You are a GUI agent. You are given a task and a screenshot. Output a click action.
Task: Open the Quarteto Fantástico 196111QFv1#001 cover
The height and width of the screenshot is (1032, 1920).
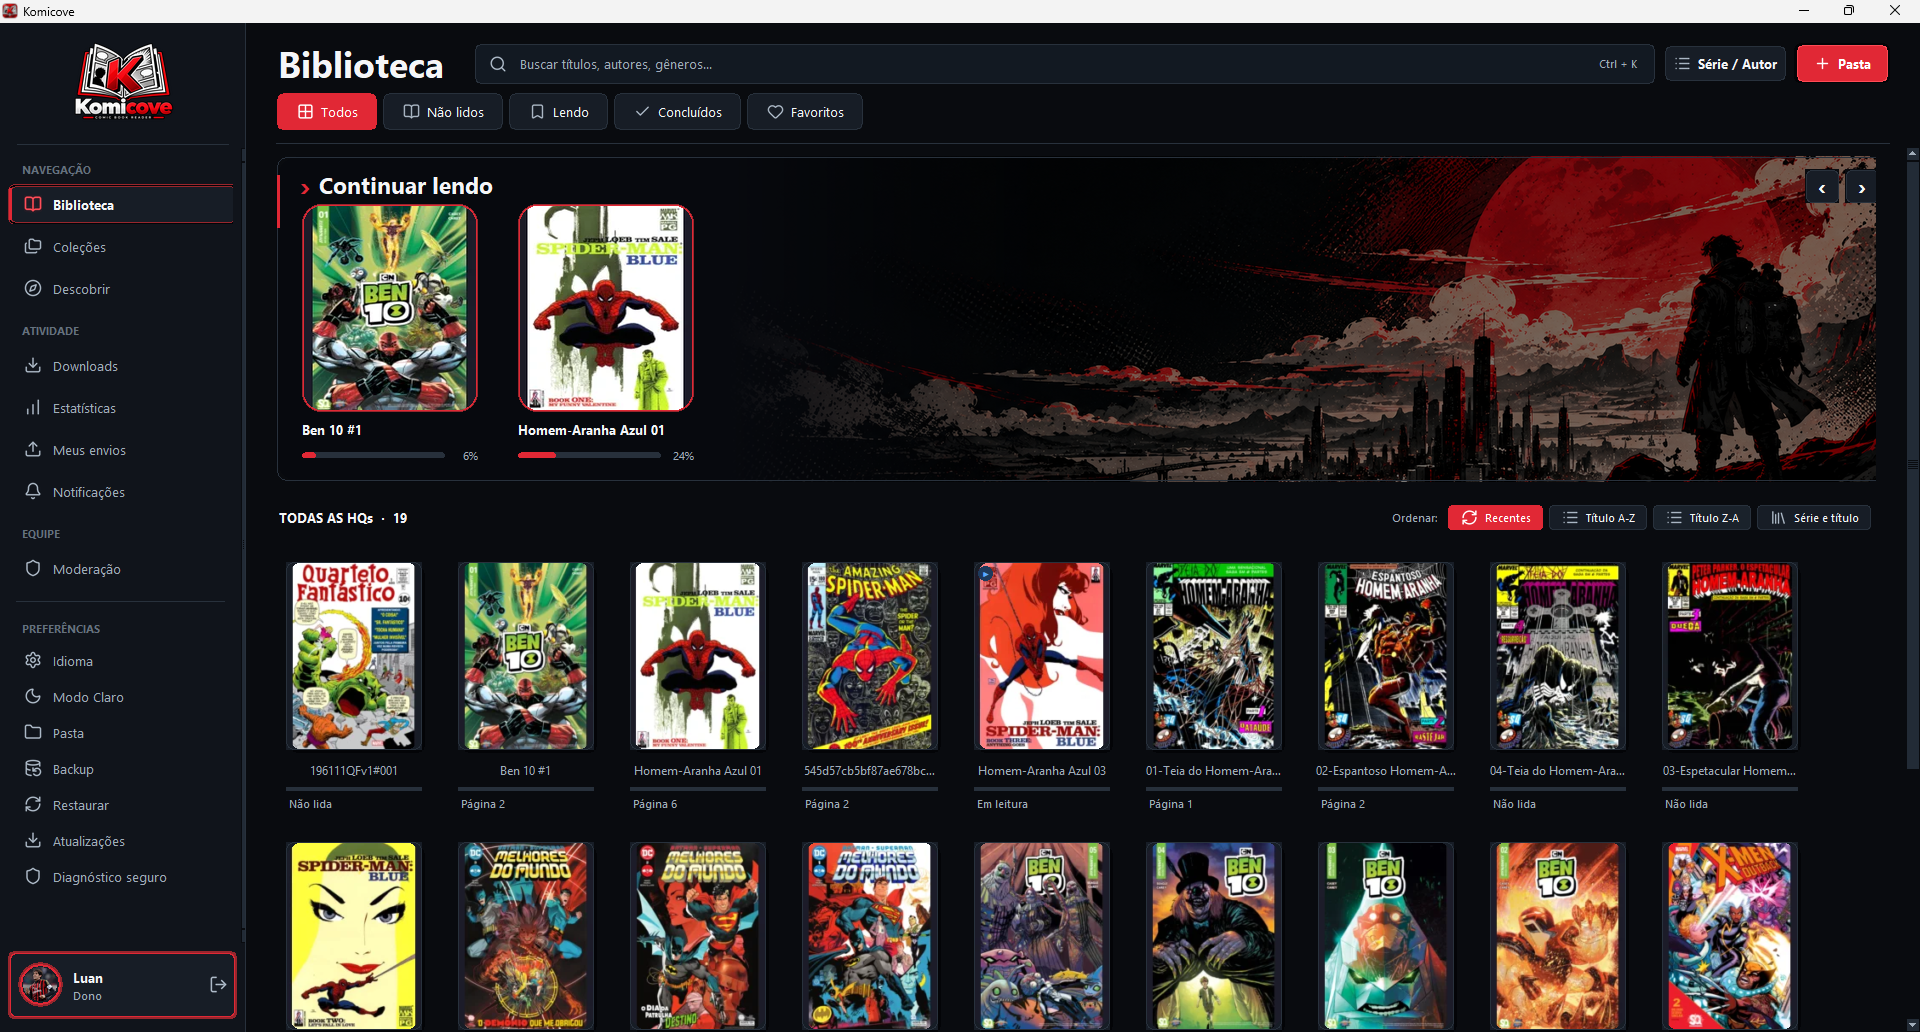(x=354, y=656)
